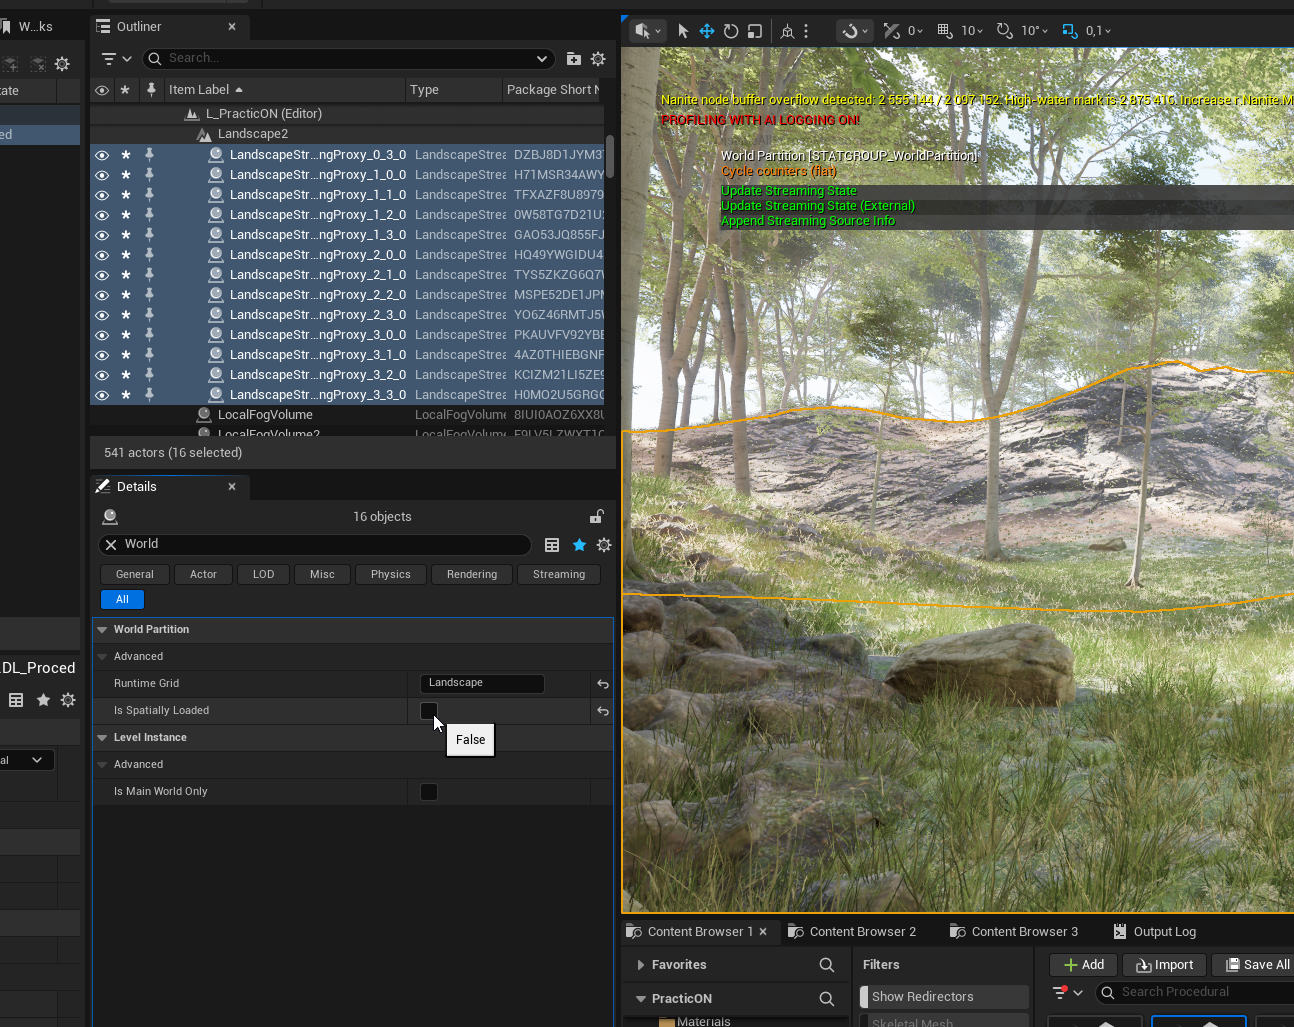Clear the World search text in Details
The height and width of the screenshot is (1027, 1294).
111,545
